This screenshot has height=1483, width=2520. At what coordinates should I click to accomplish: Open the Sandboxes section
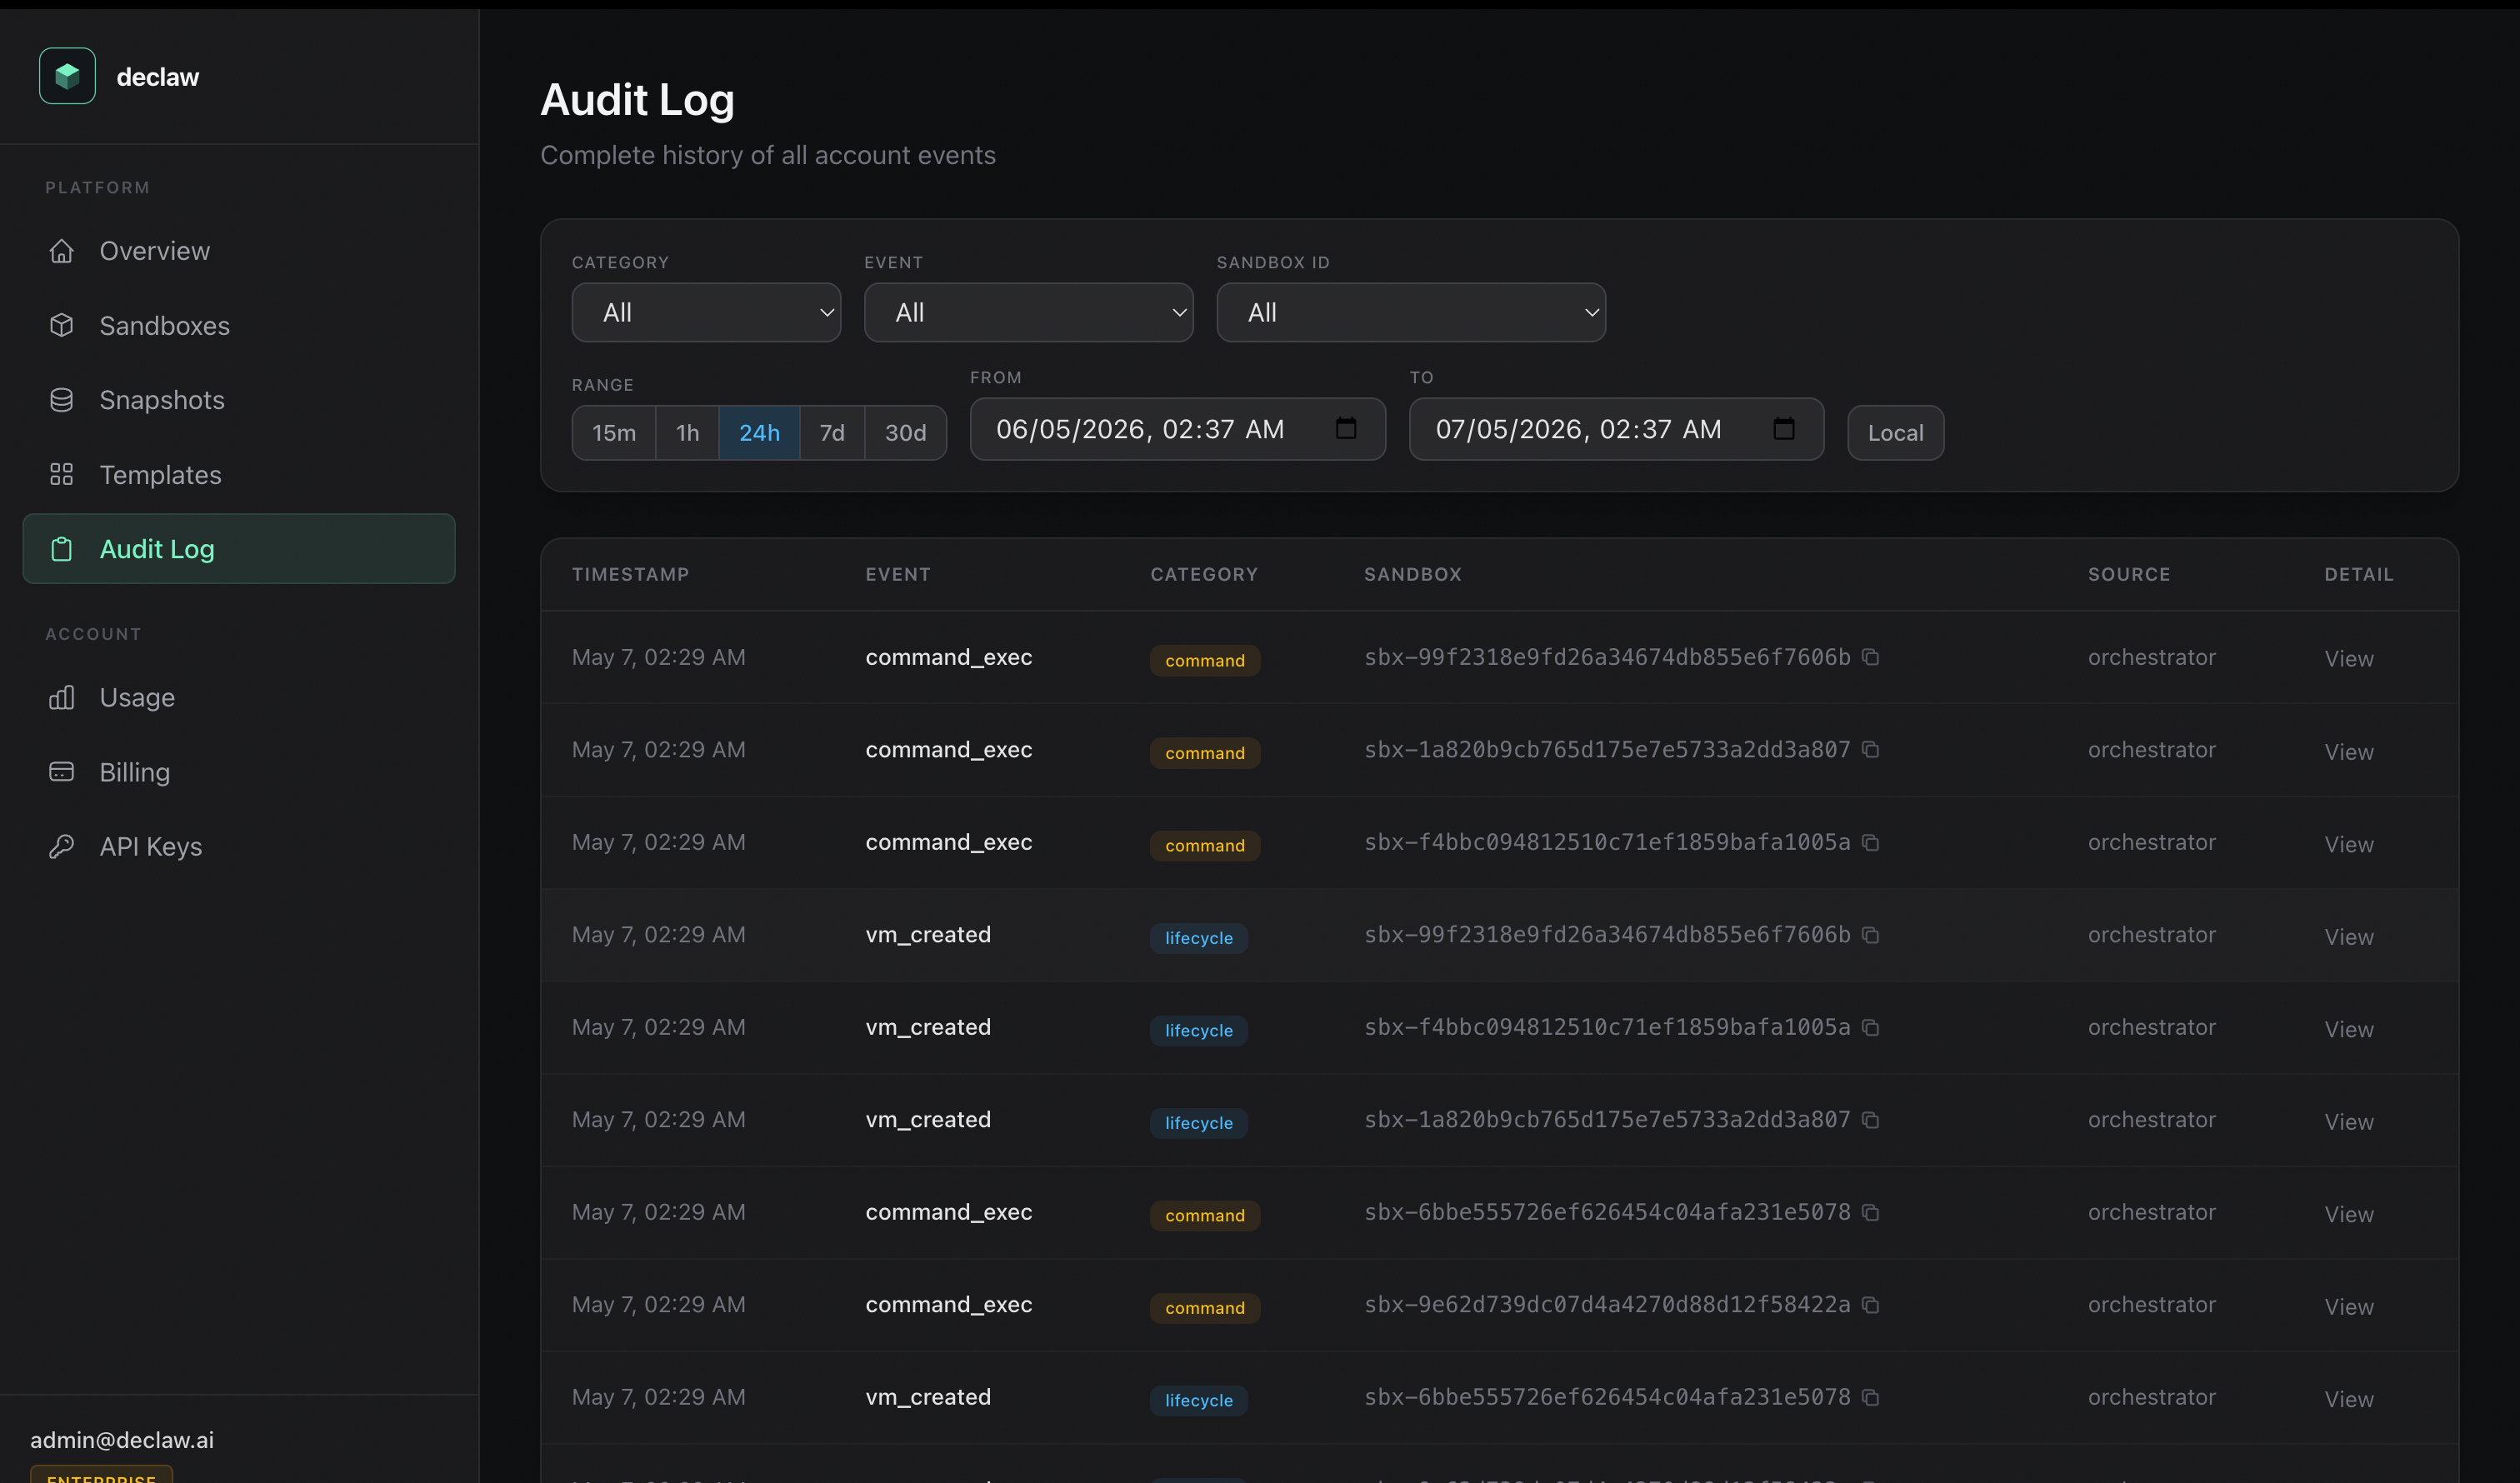(x=239, y=326)
